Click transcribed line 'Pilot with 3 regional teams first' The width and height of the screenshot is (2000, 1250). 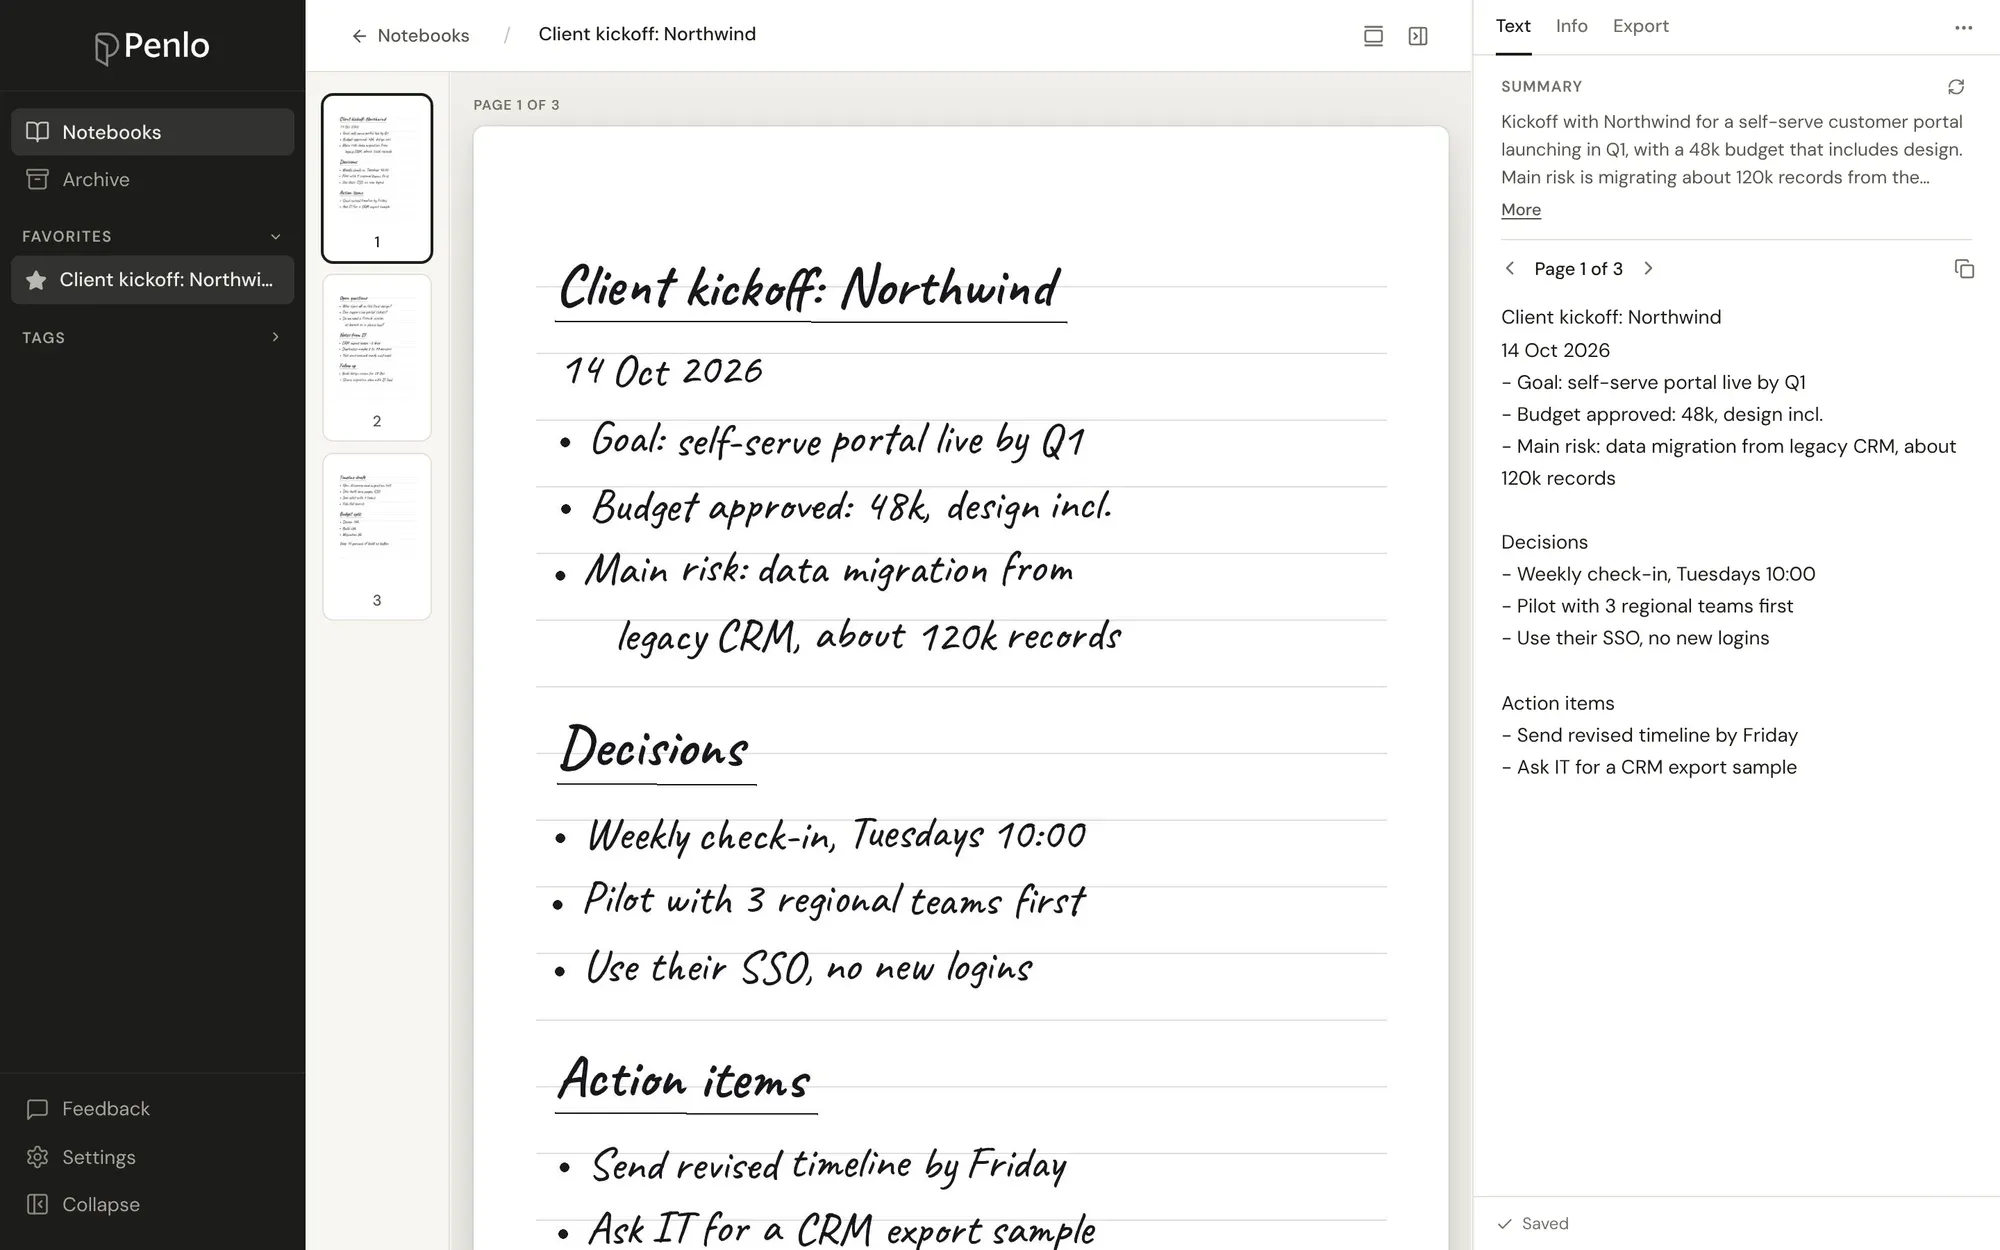click(1647, 606)
